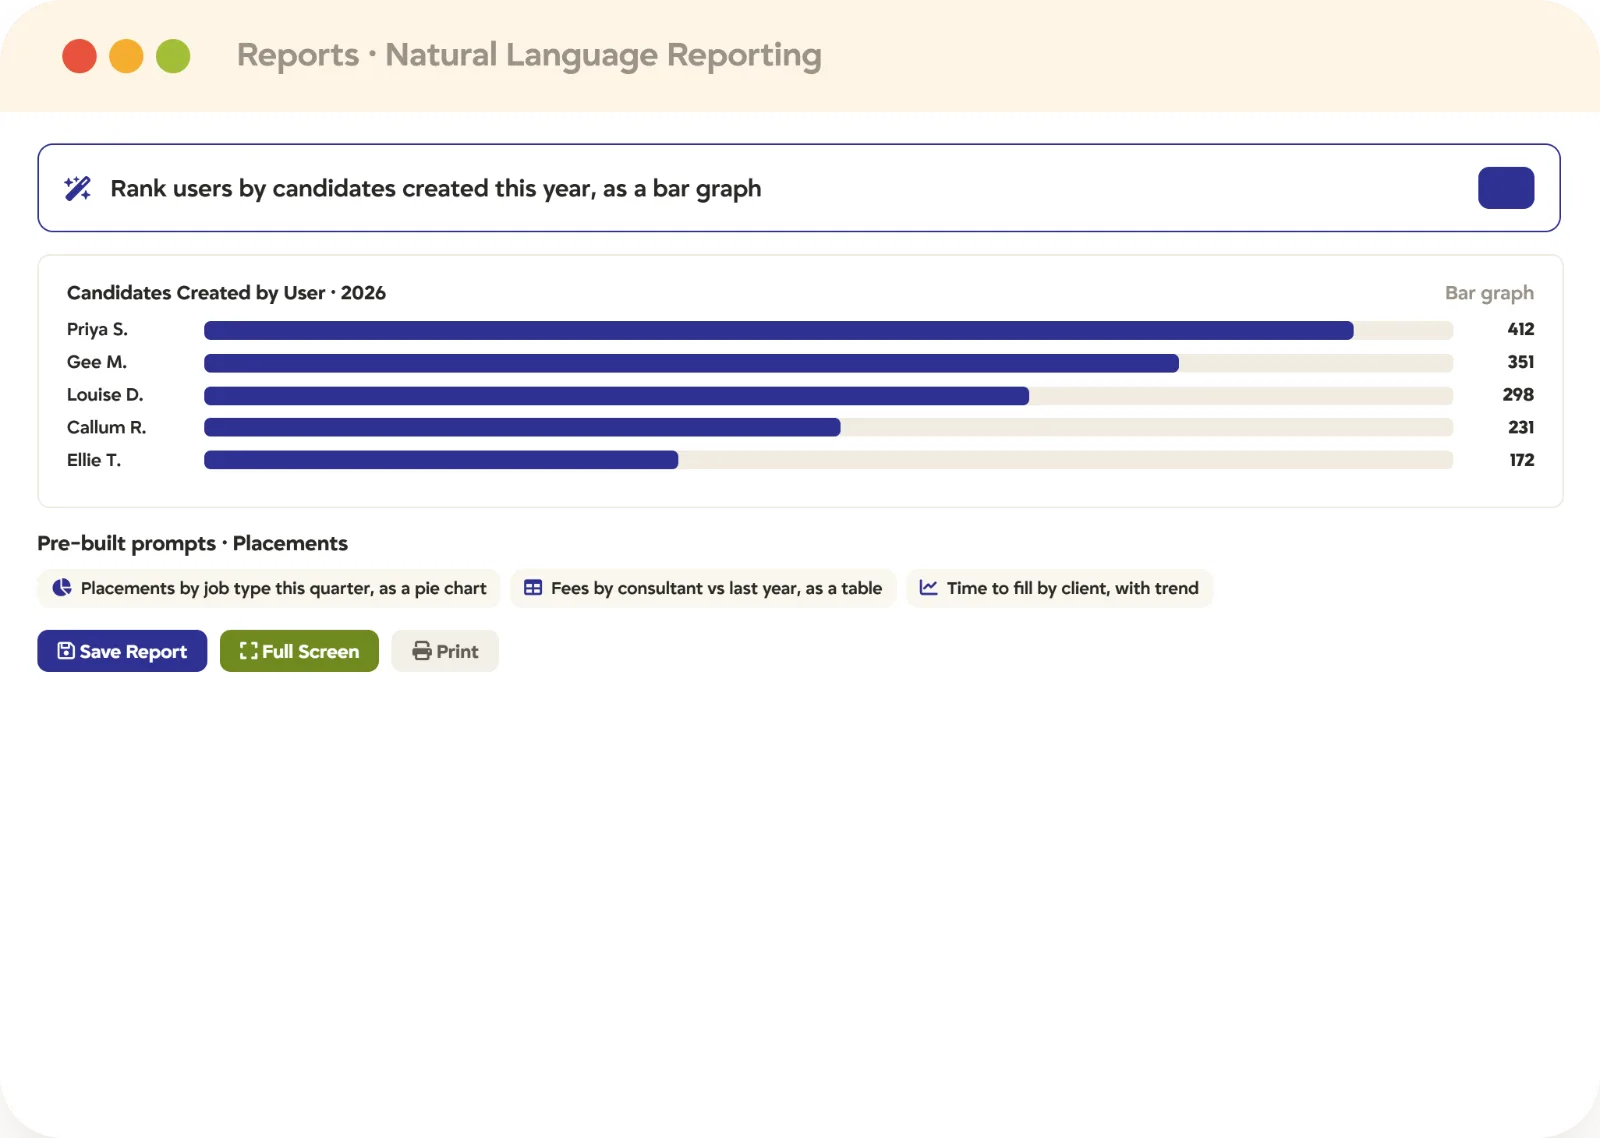Click the bar for Callum R.
1600x1138 pixels.
tap(522, 428)
